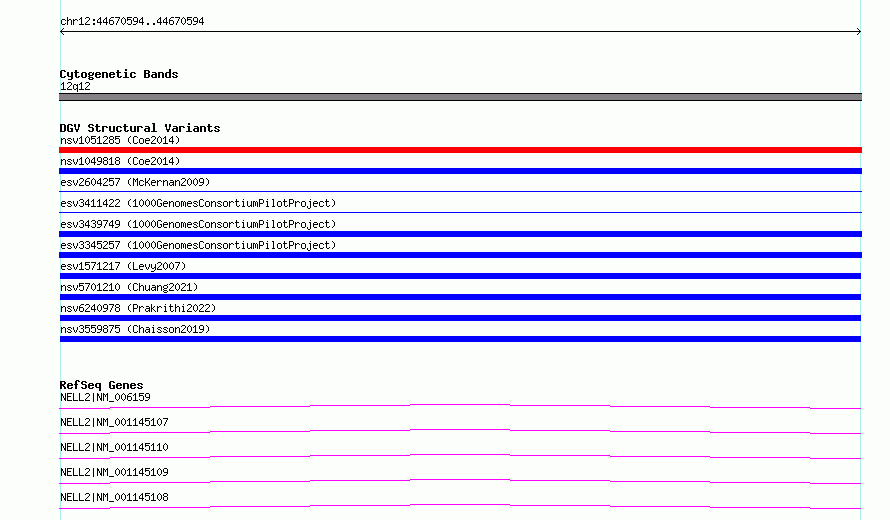Click the magenta NELL2 NM_006159 transcript line
This screenshot has height=520, width=890.
[x=460, y=406]
